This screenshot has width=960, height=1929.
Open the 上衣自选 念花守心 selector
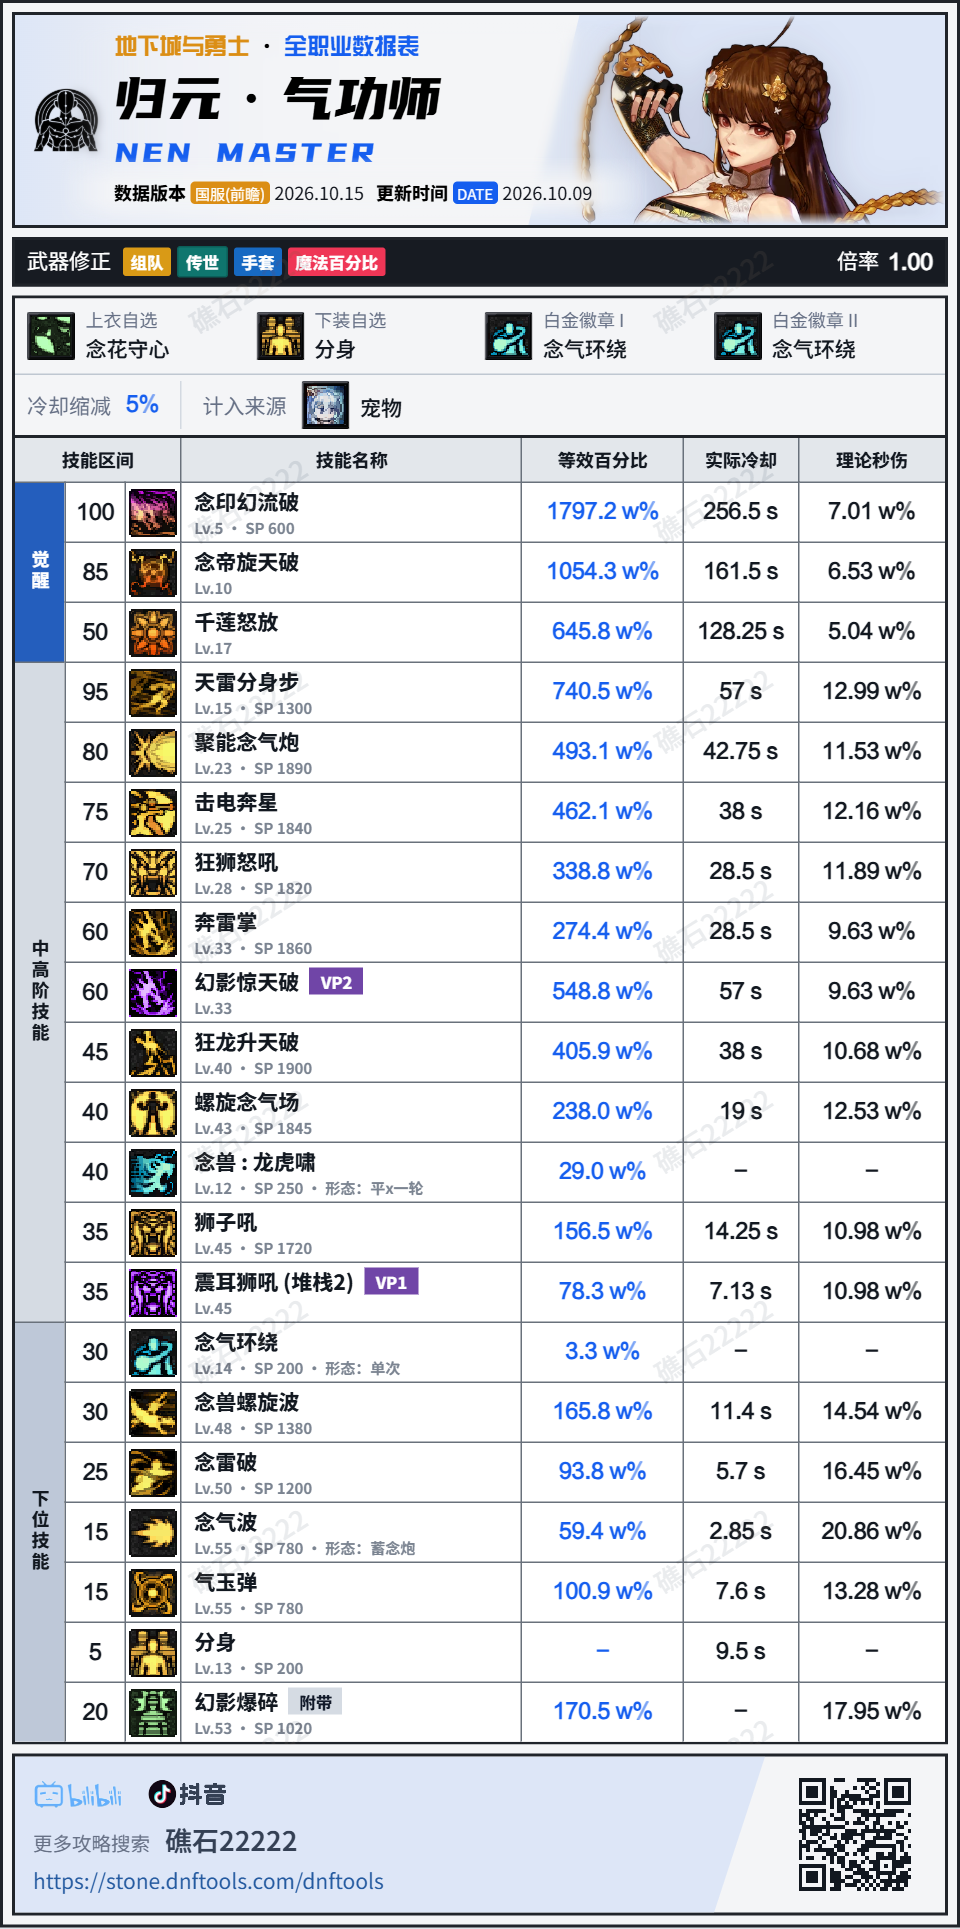(100, 336)
